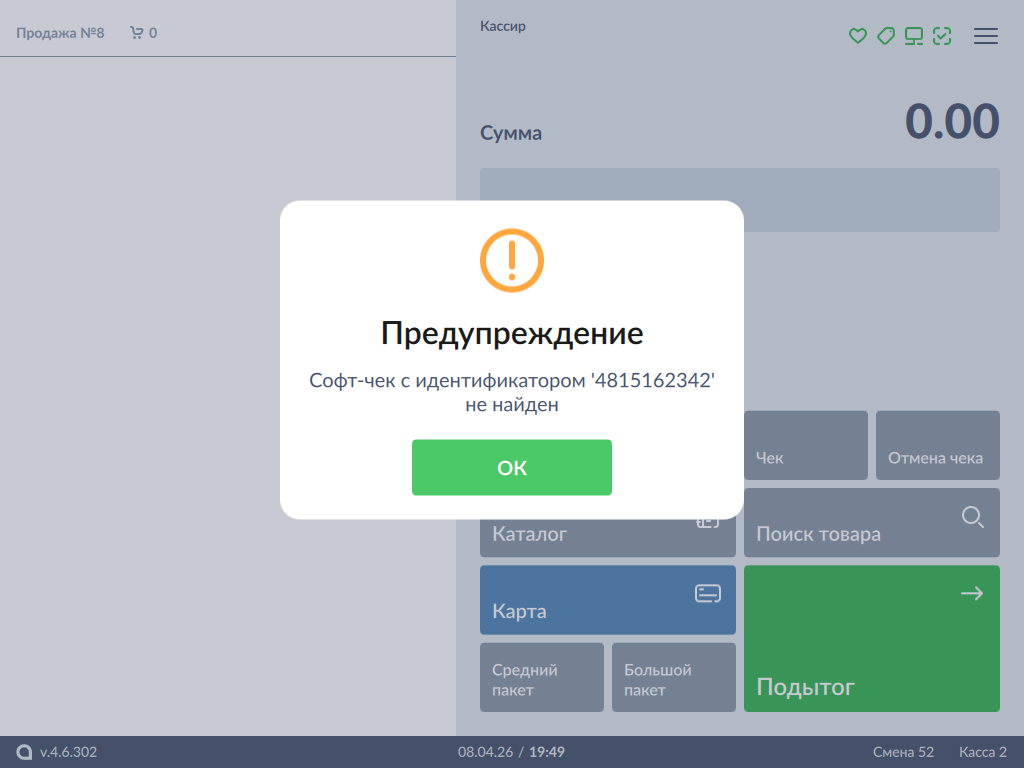Click the scan check status icon
The height and width of the screenshot is (768, 1024).
pos(941,36)
